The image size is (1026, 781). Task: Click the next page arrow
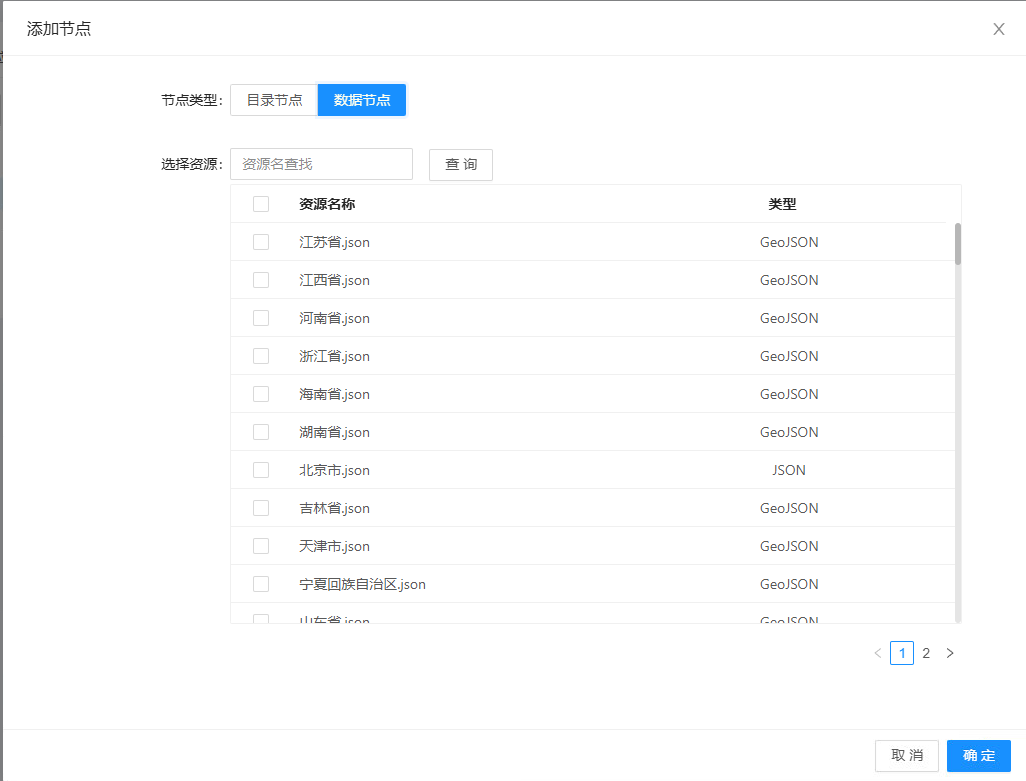coord(950,652)
